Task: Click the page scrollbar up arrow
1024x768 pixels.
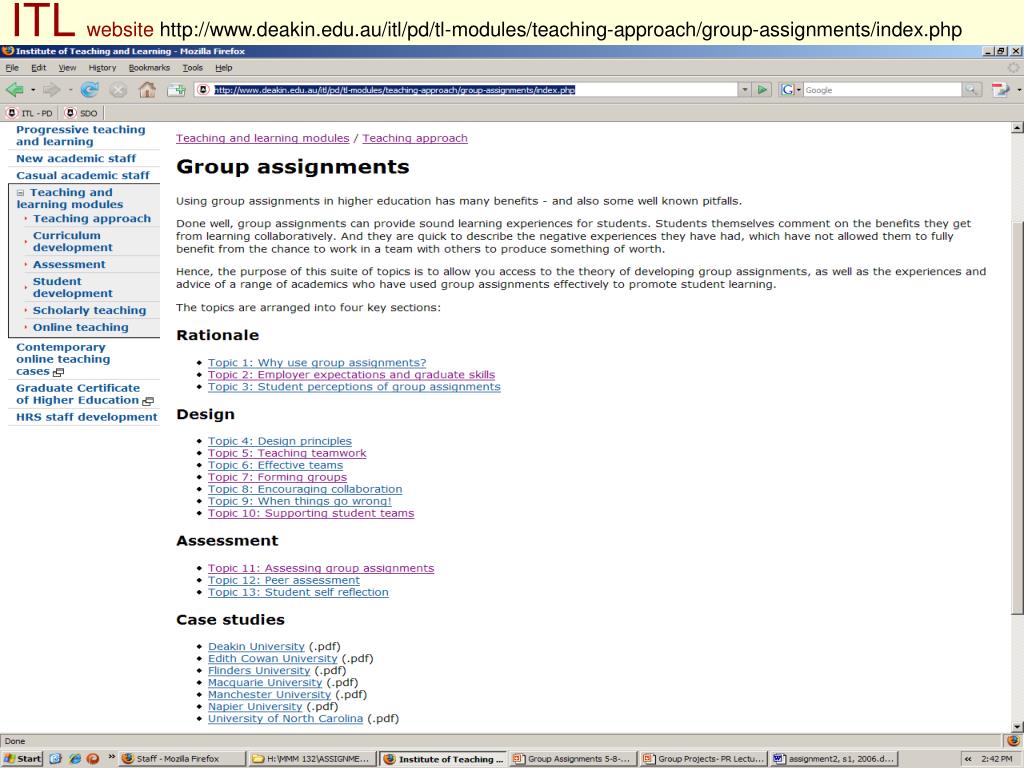Action: click(x=1017, y=128)
